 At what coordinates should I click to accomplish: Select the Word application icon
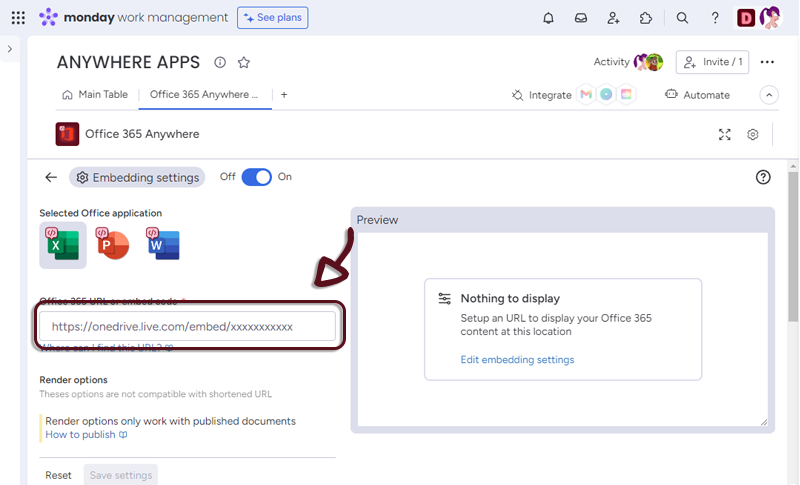pyautogui.click(x=163, y=243)
